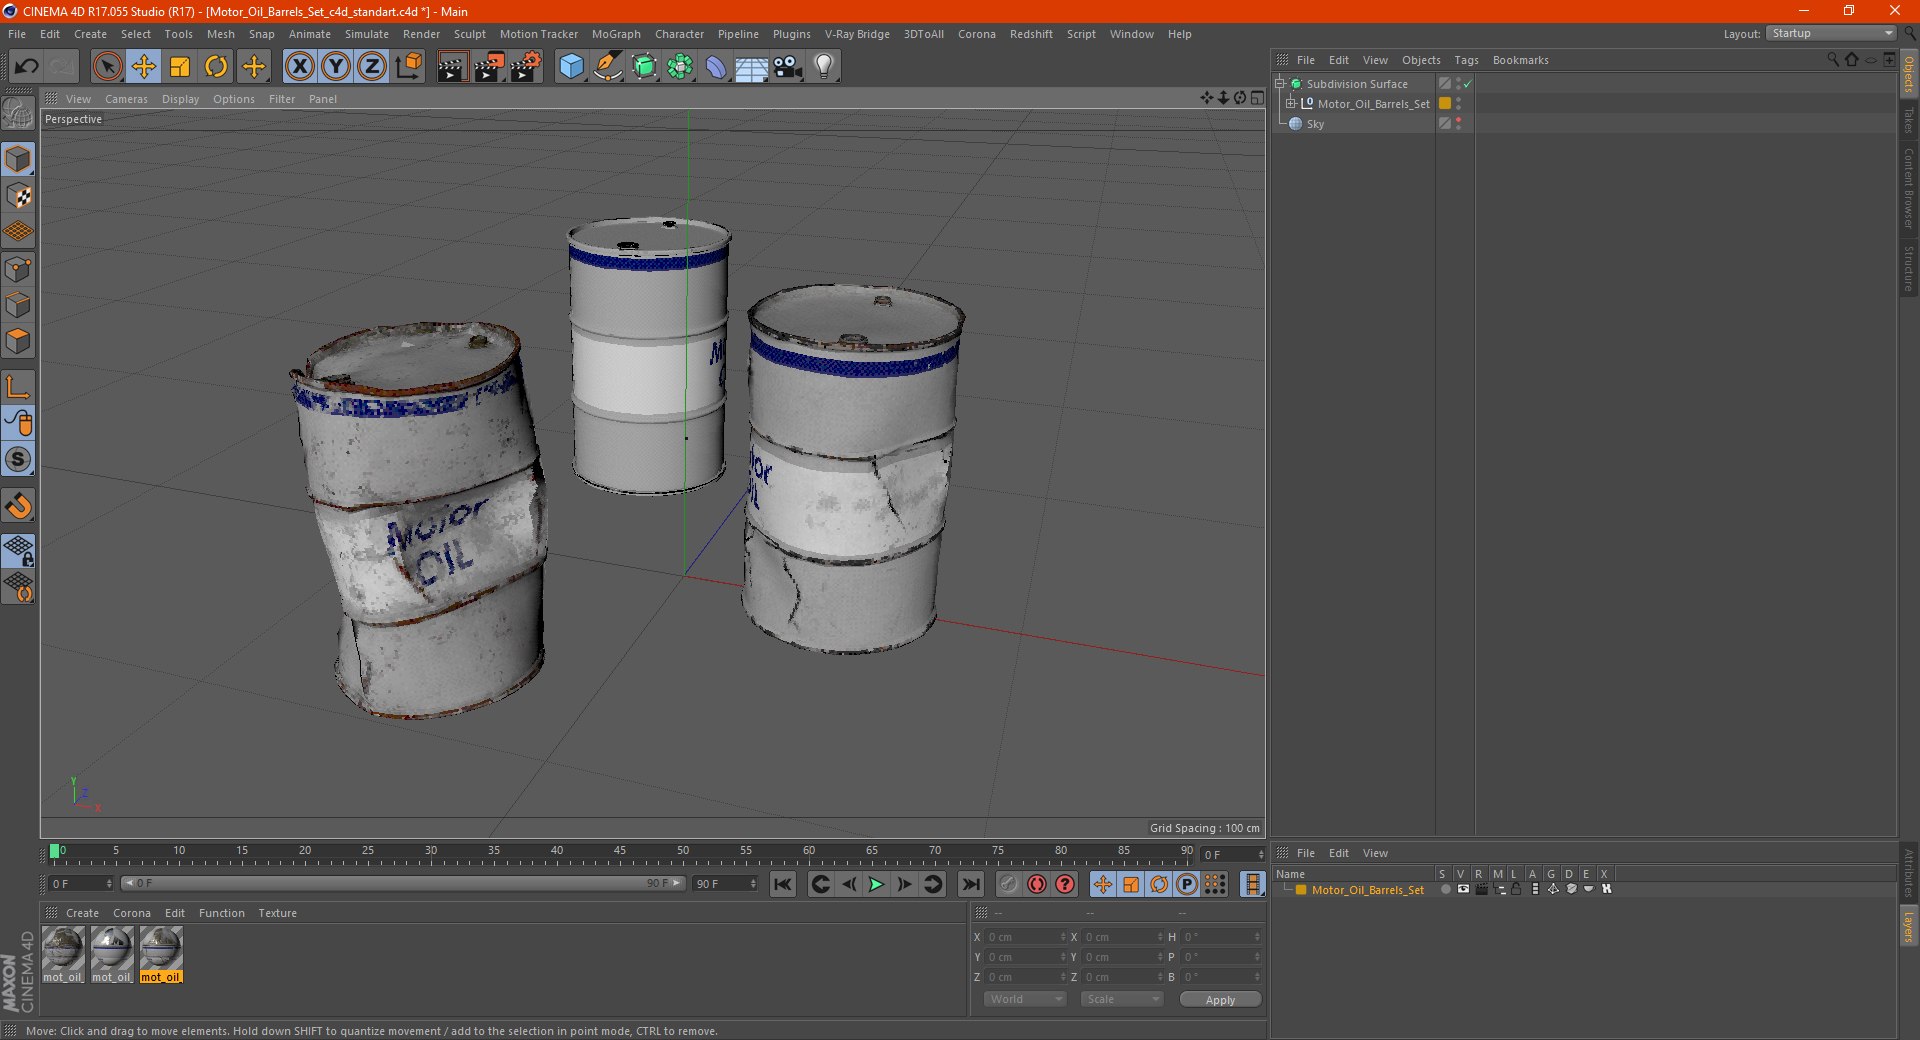Click the timeline preview range slider

pyautogui.click(x=402, y=884)
